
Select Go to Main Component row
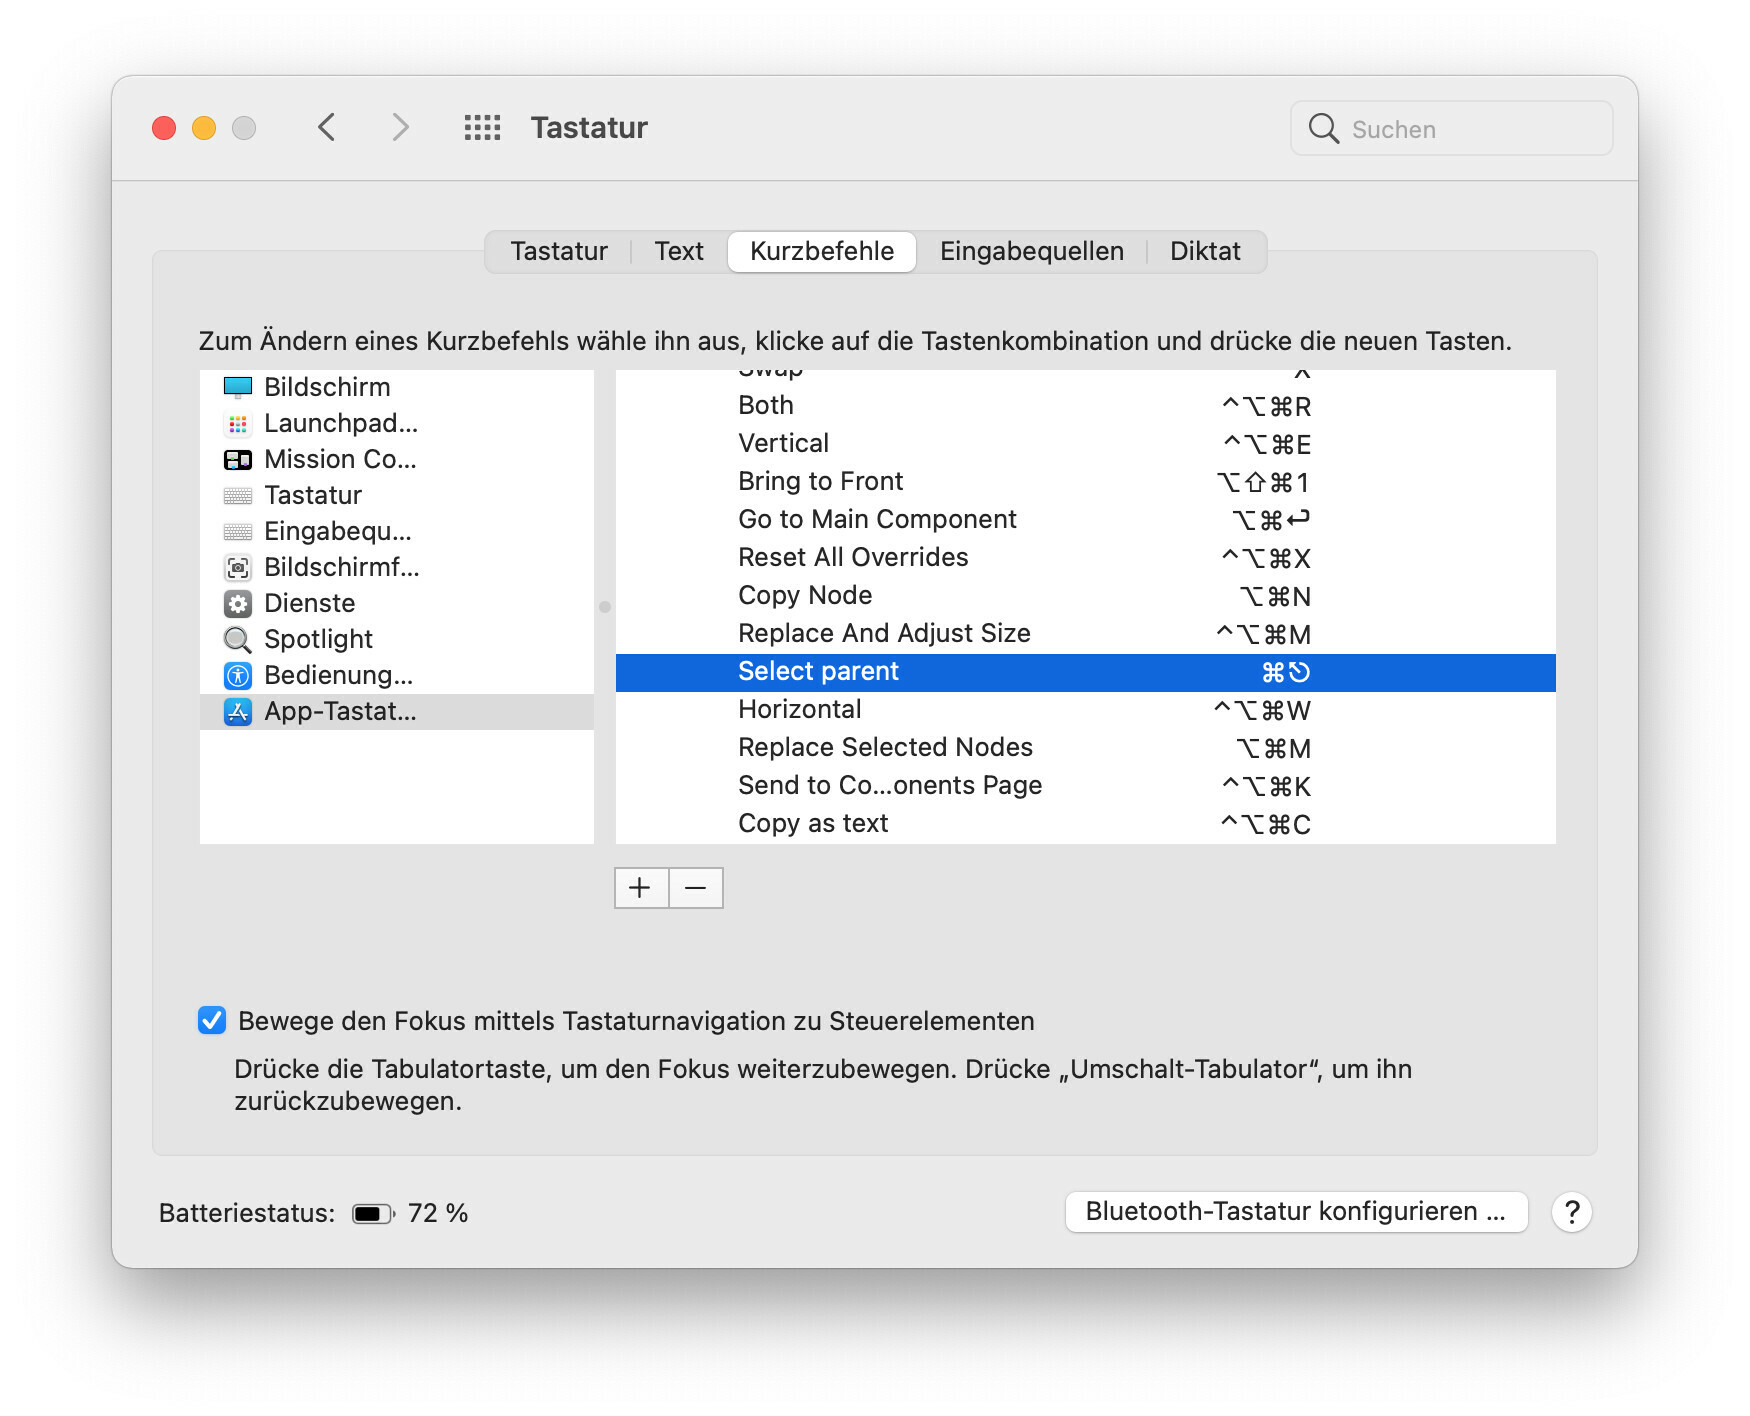click(x=1086, y=520)
